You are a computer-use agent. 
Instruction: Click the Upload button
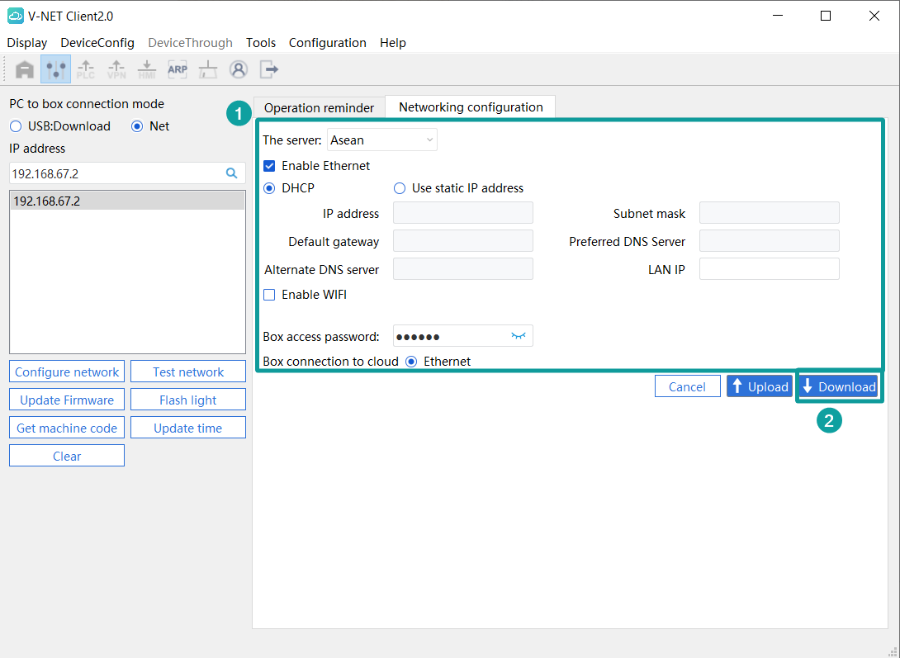point(760,387)
